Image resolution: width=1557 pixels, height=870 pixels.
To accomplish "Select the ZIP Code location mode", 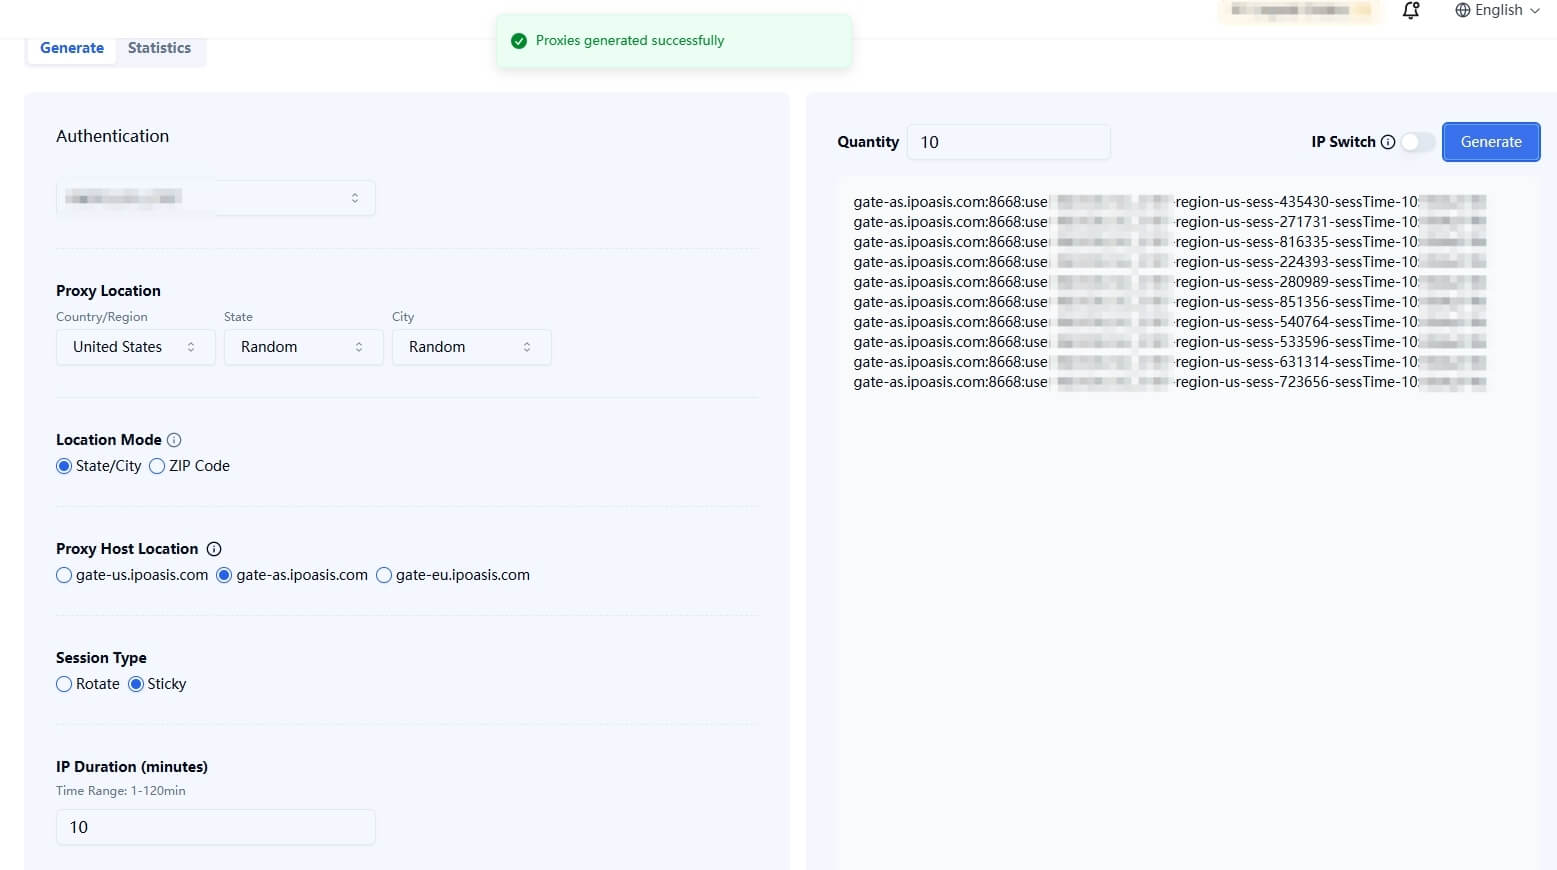I will 157,466.
